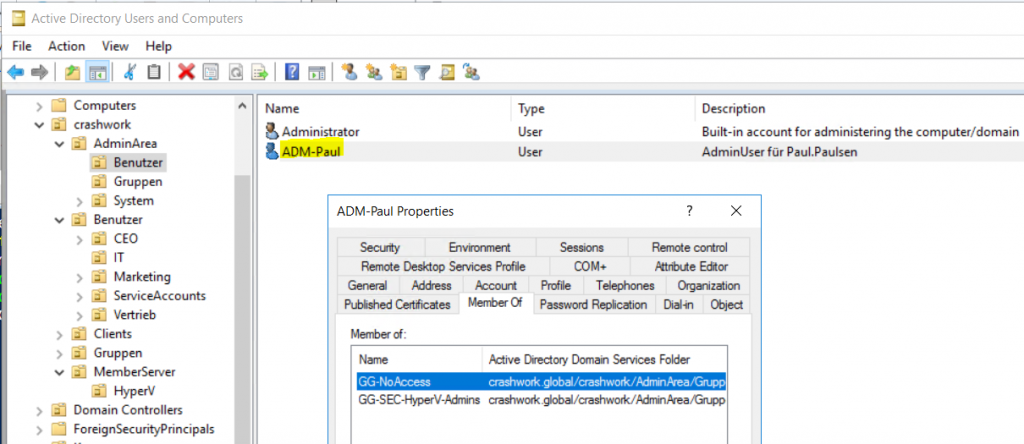This screenshot has height=444, width=1024.
Task: Collapse the MemberServer OU node
Action: [59, 372]
